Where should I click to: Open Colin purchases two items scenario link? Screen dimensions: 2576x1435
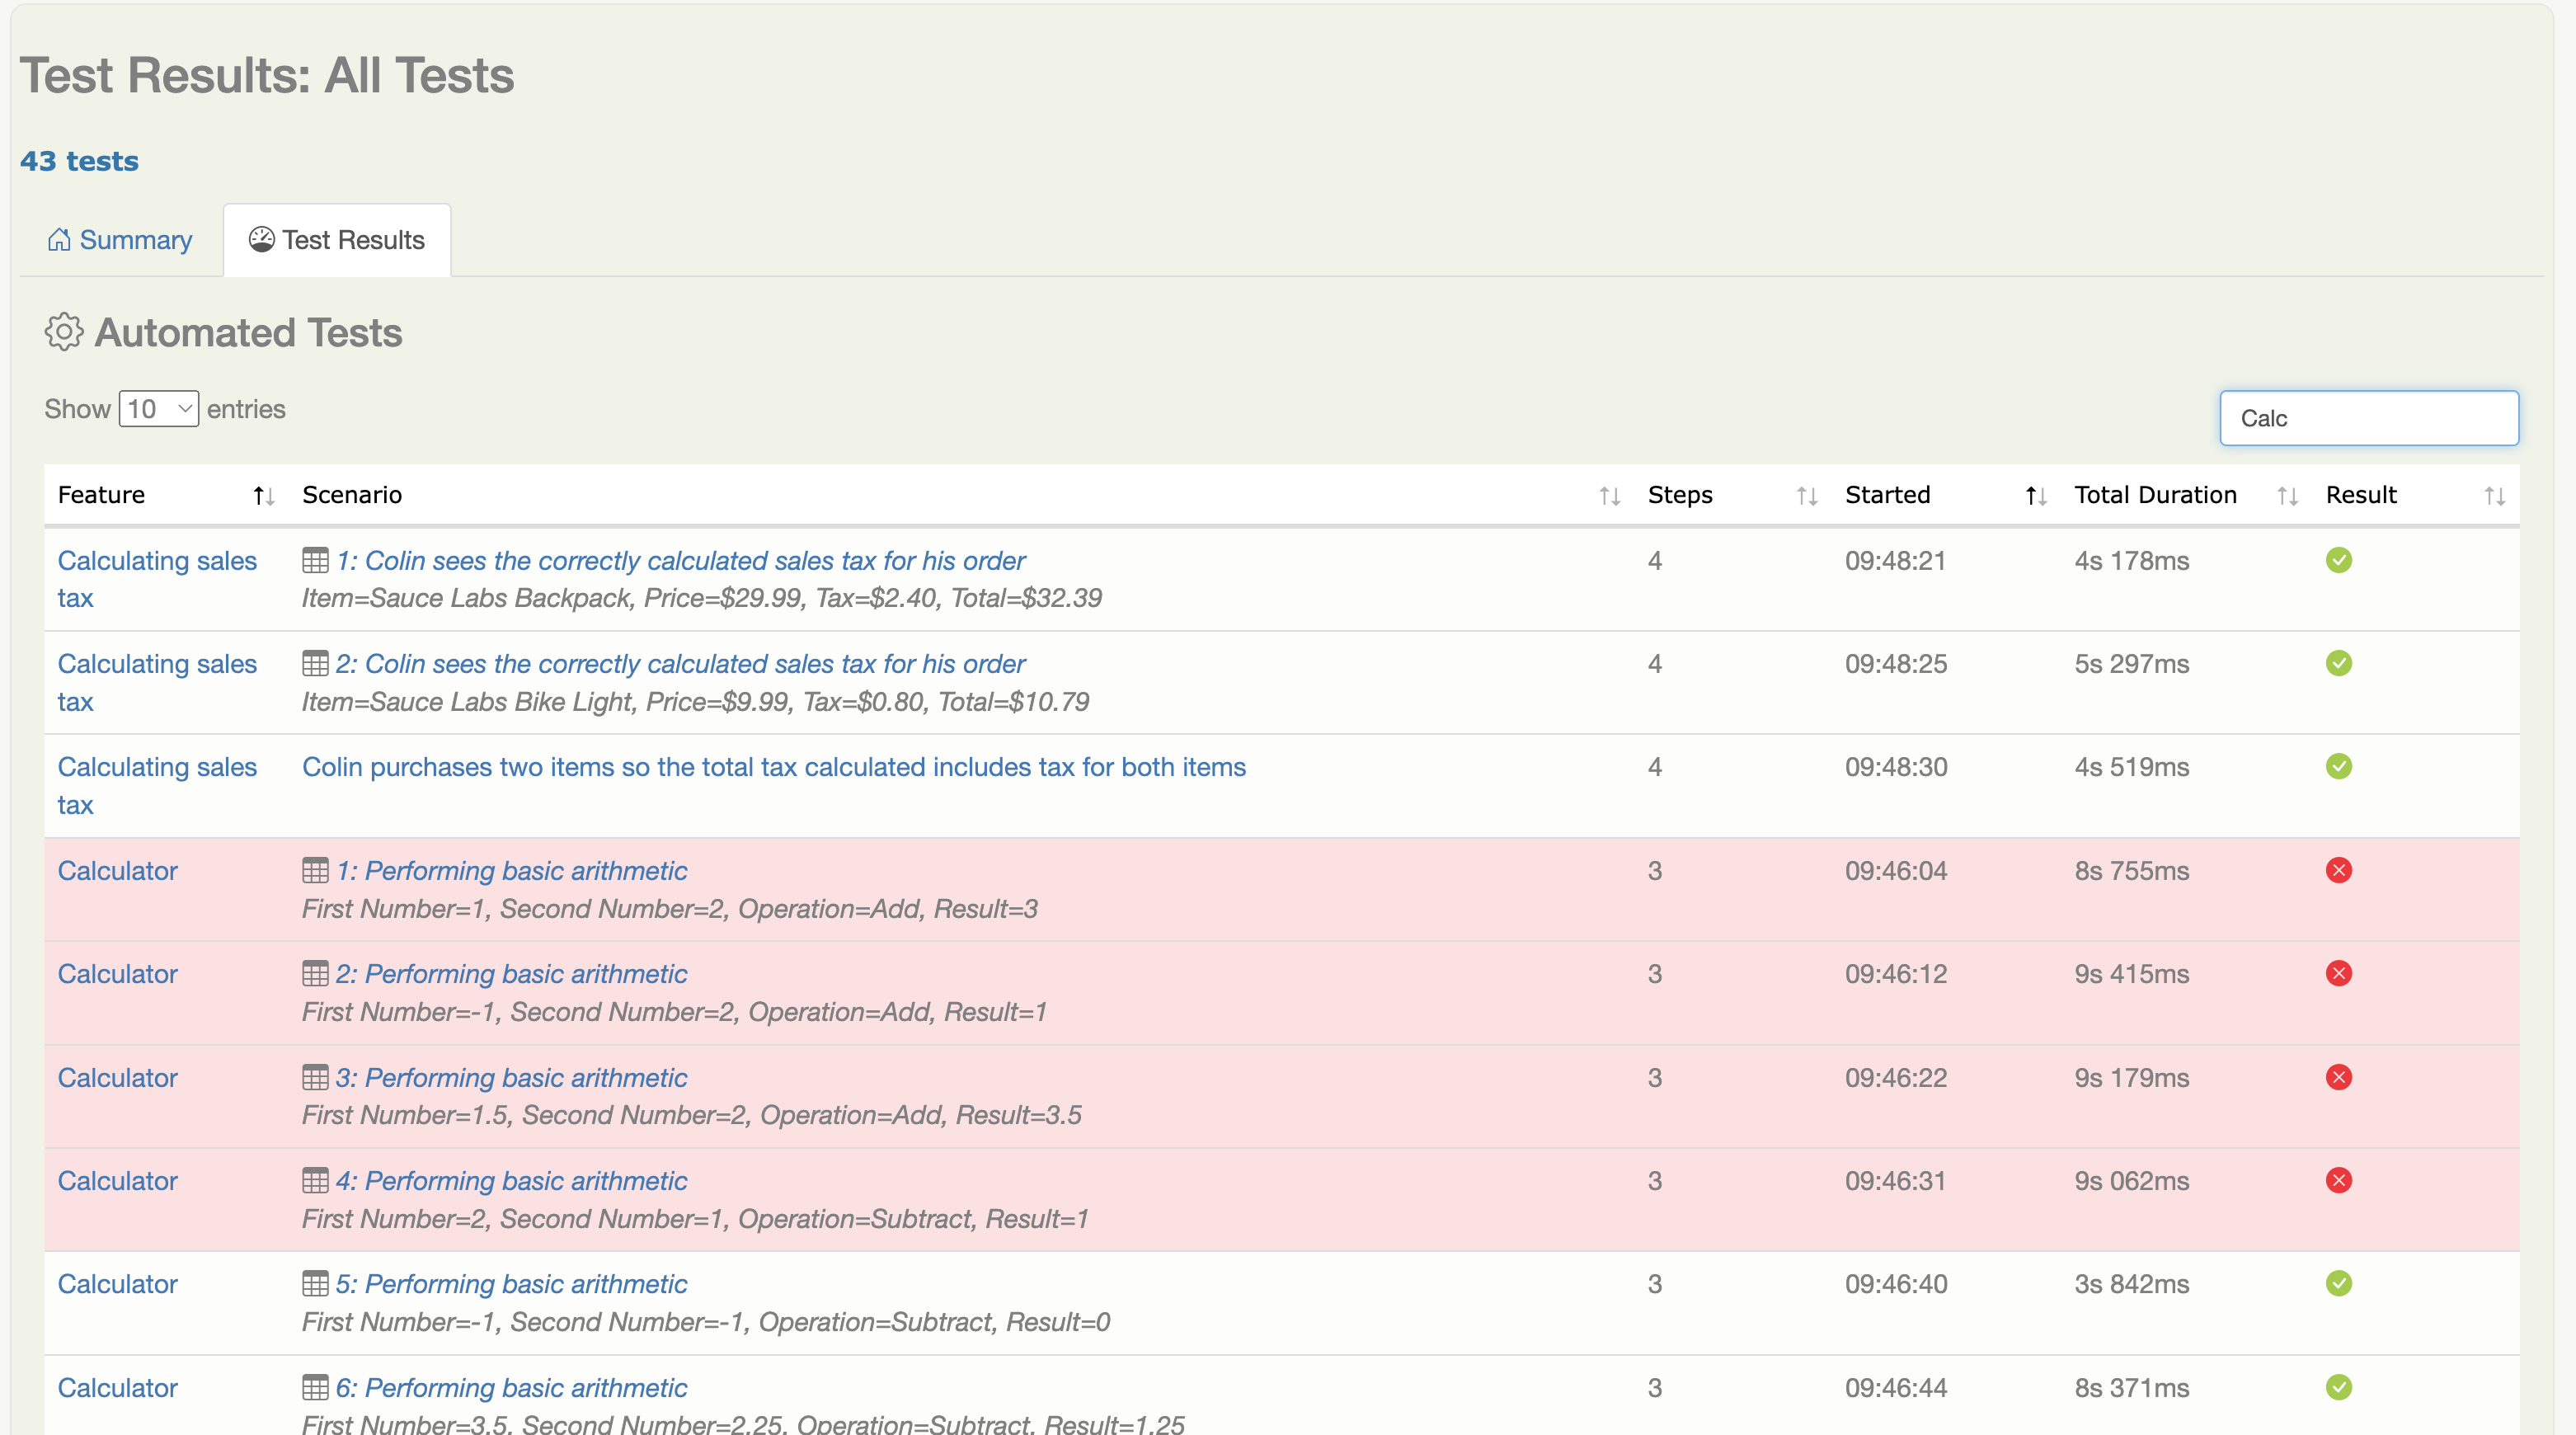(x=773, y=767)
